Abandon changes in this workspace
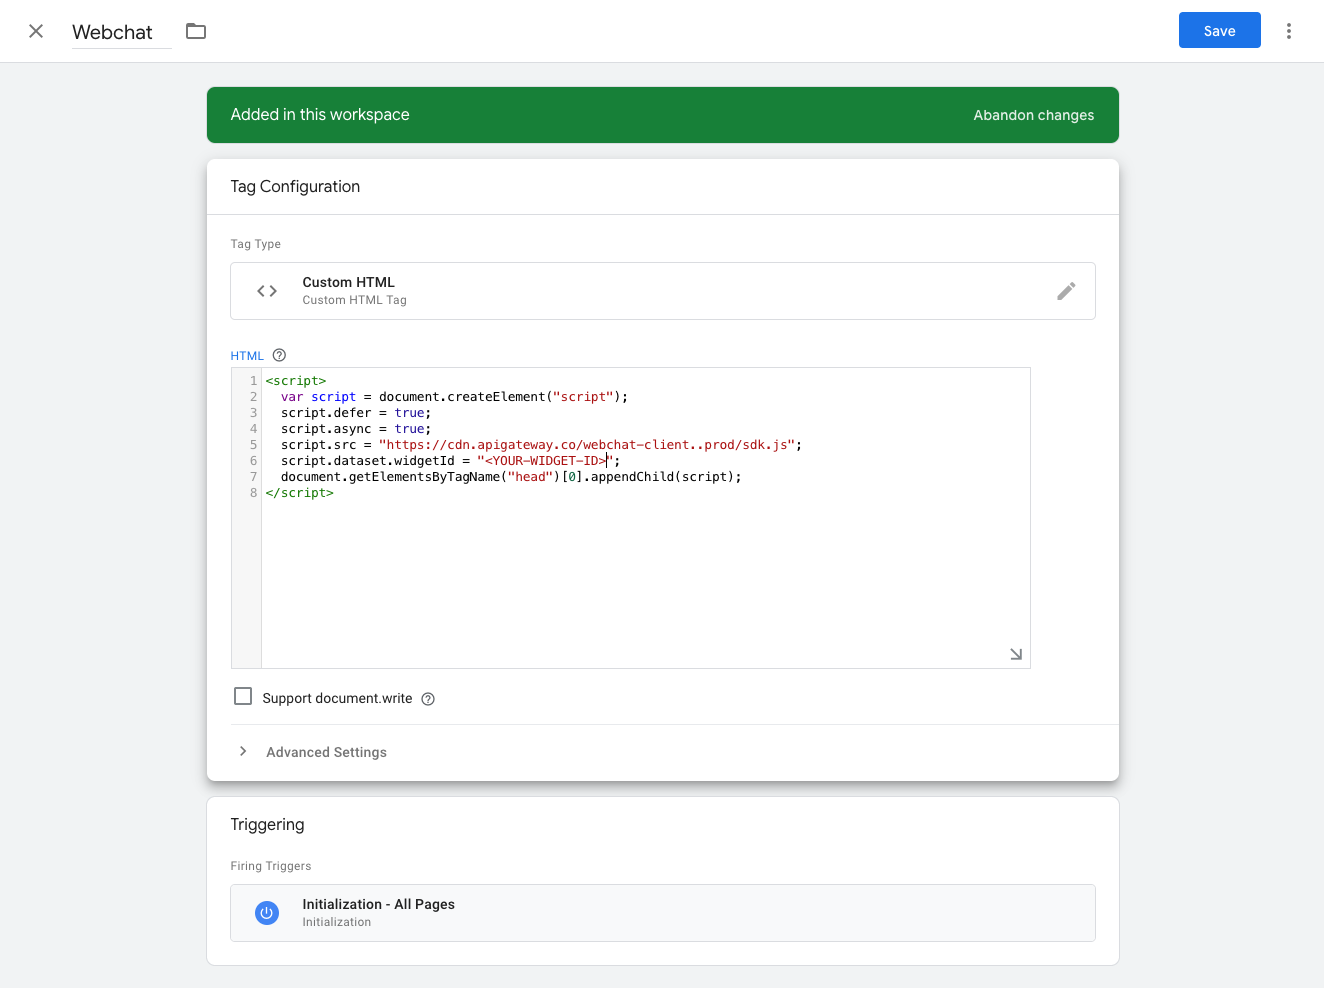The image size is (1324, 988). click(1033, 115)
